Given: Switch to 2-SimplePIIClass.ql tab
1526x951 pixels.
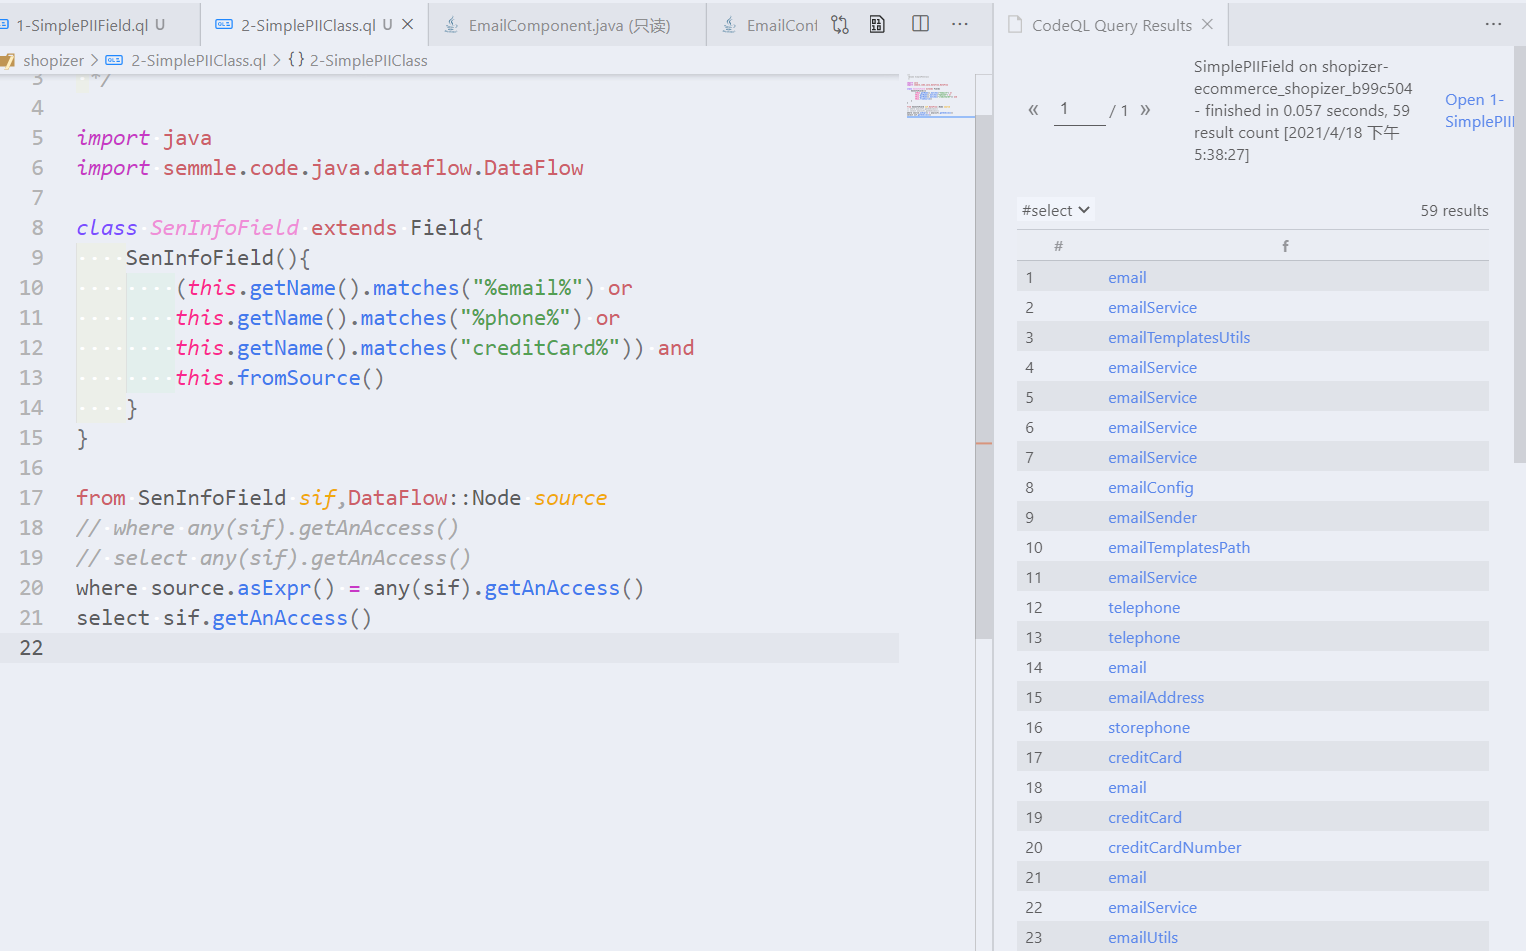Looking at the screenshot, I should pyautogui.click(x=308, y=25).
